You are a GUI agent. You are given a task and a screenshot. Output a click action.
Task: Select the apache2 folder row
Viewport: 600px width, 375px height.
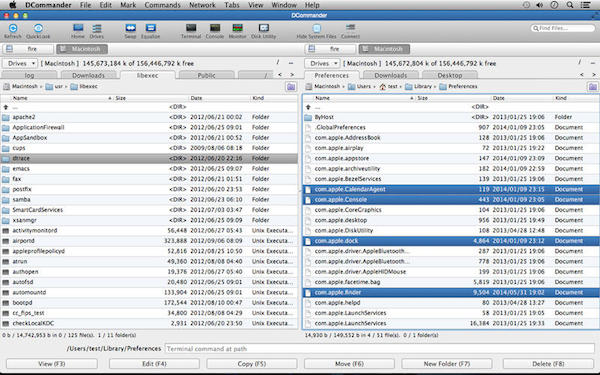(x=149, y=117)
